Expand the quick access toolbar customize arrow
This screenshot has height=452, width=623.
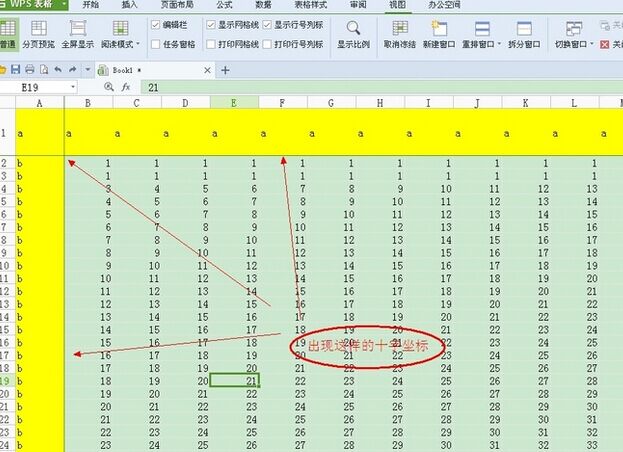point(88,70)
